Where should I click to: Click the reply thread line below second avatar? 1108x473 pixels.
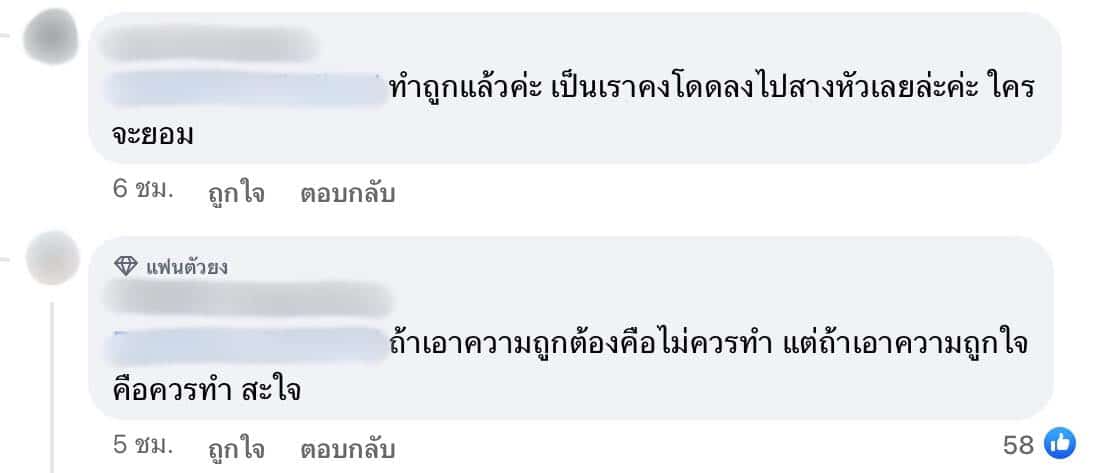tap(52, 387)
